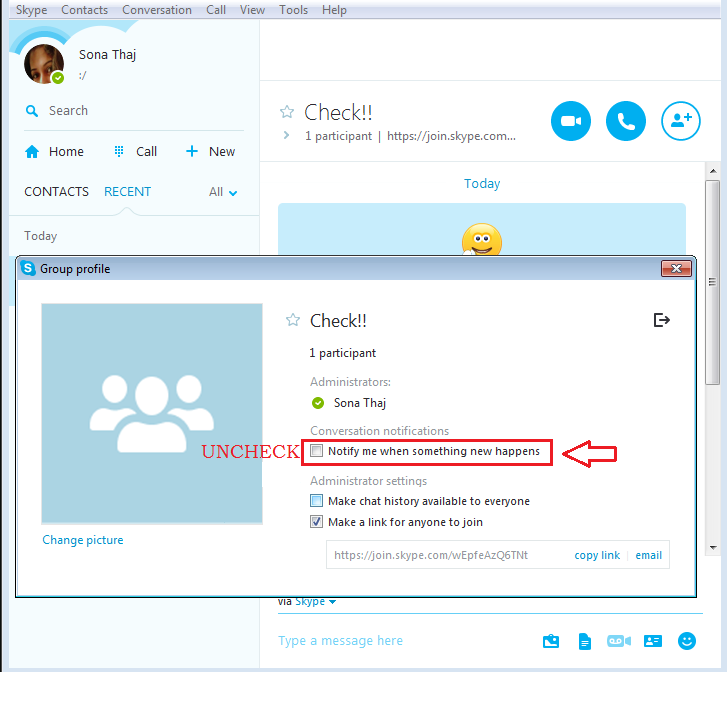Click the chat scrollbar down arrow

713,547
